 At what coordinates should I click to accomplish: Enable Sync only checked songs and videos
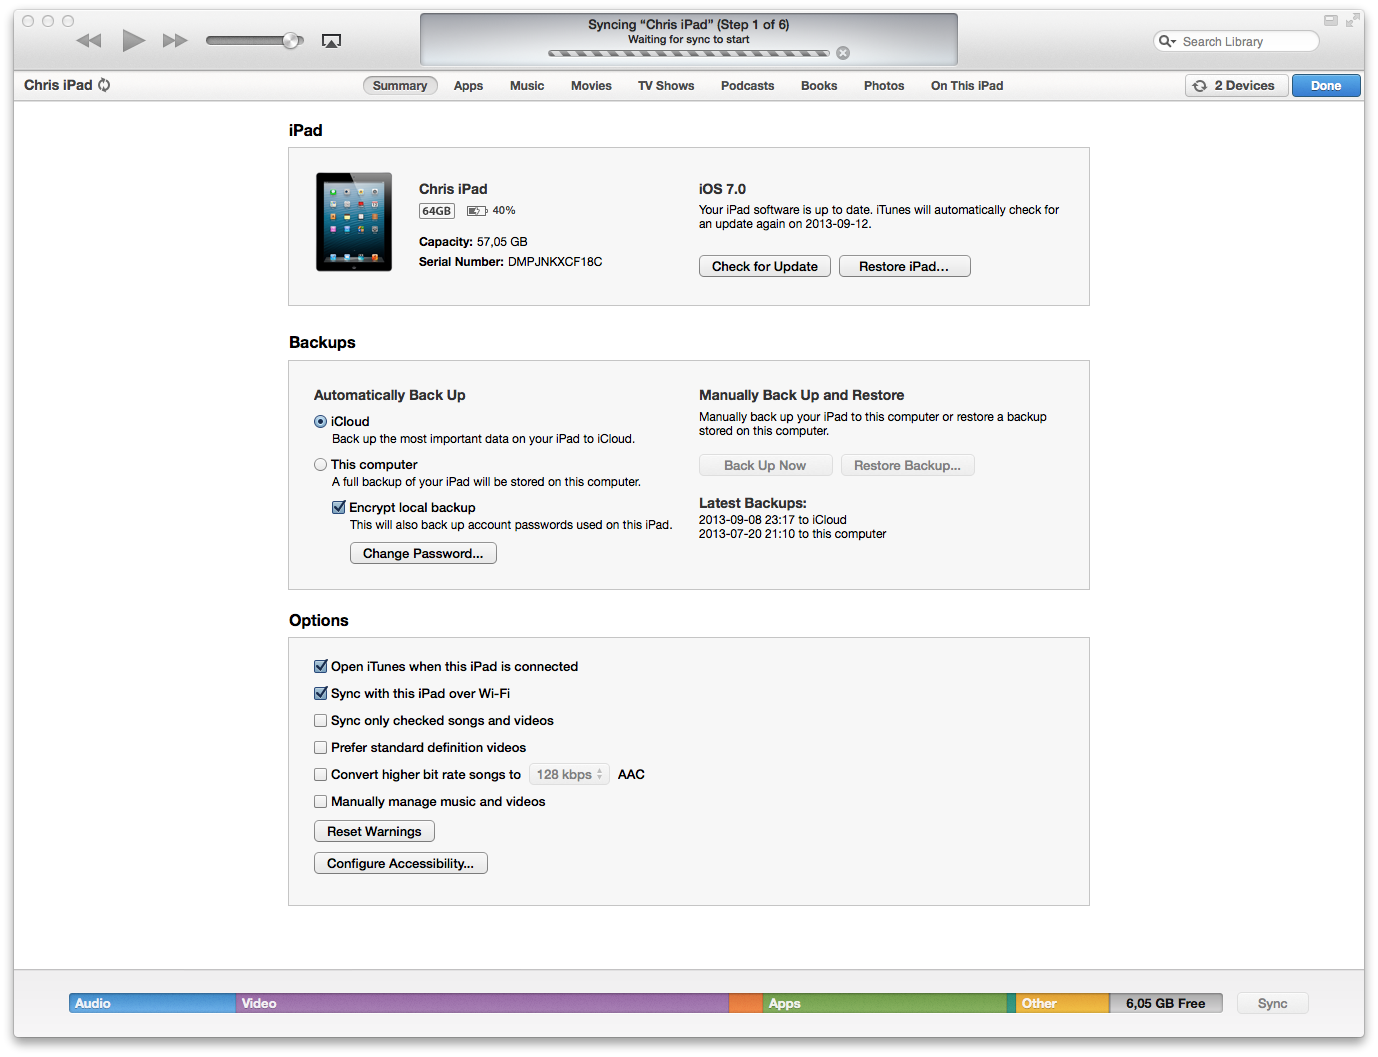(321, 720)
